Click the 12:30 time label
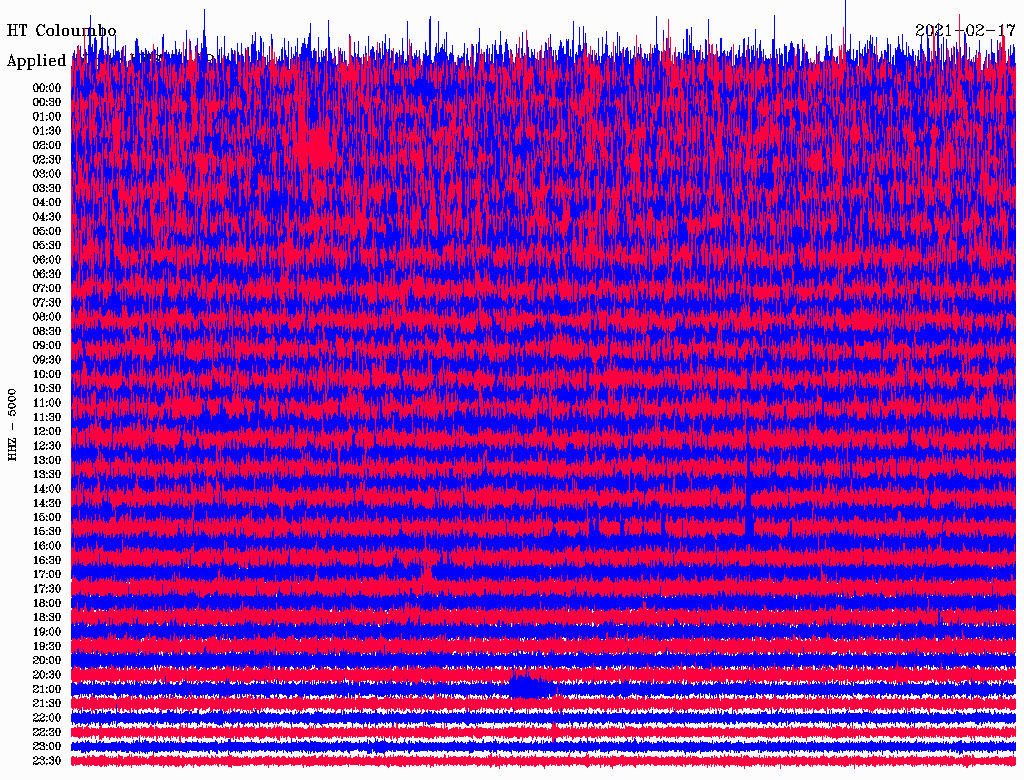The height and width of the screenshot is (780, 1024). [47, 446]
